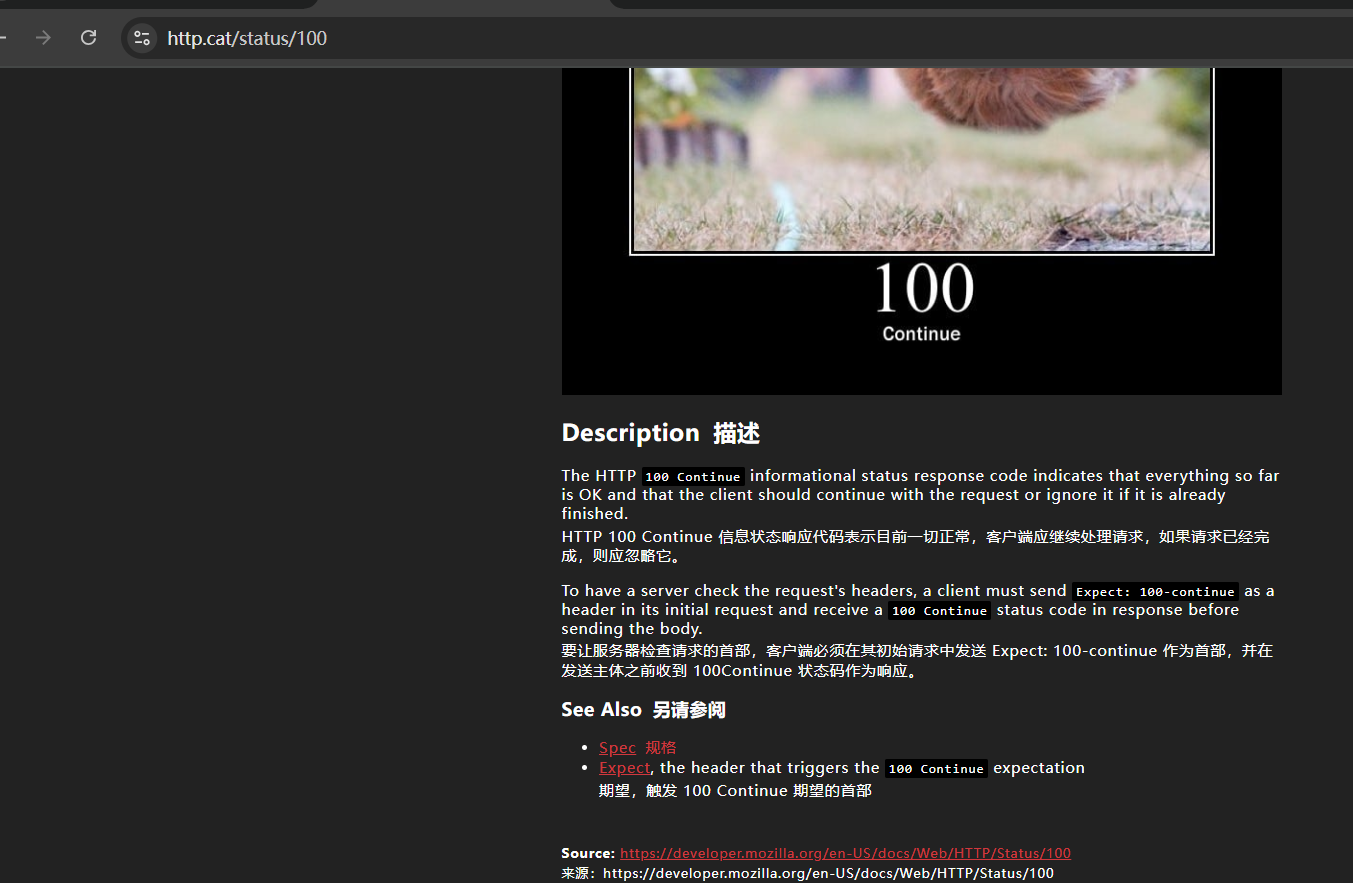The width and height of the screenshot is (1353, 883).
Task: Click the Chinese paragraph starting HTTP 100 Continue 信息状态
Action: click(x=916, y=546)
